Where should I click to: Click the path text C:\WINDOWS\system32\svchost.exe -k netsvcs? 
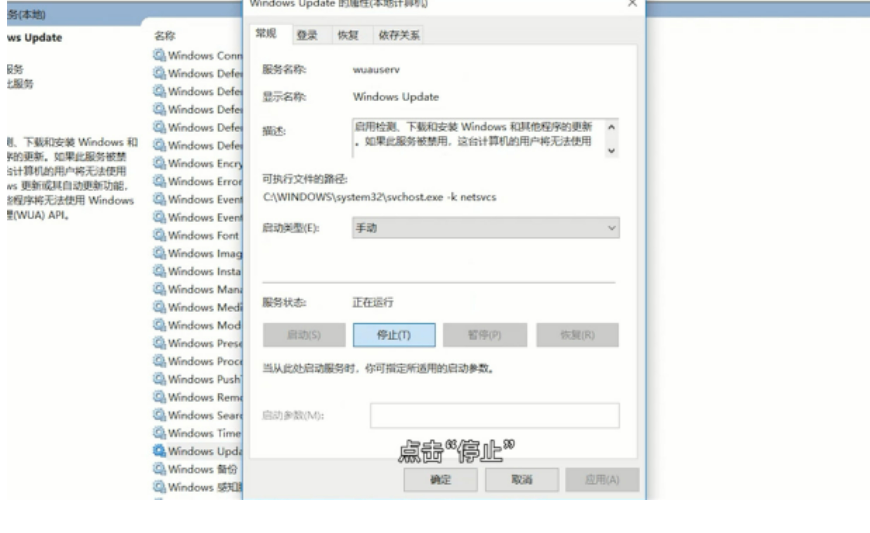point(380,197)
